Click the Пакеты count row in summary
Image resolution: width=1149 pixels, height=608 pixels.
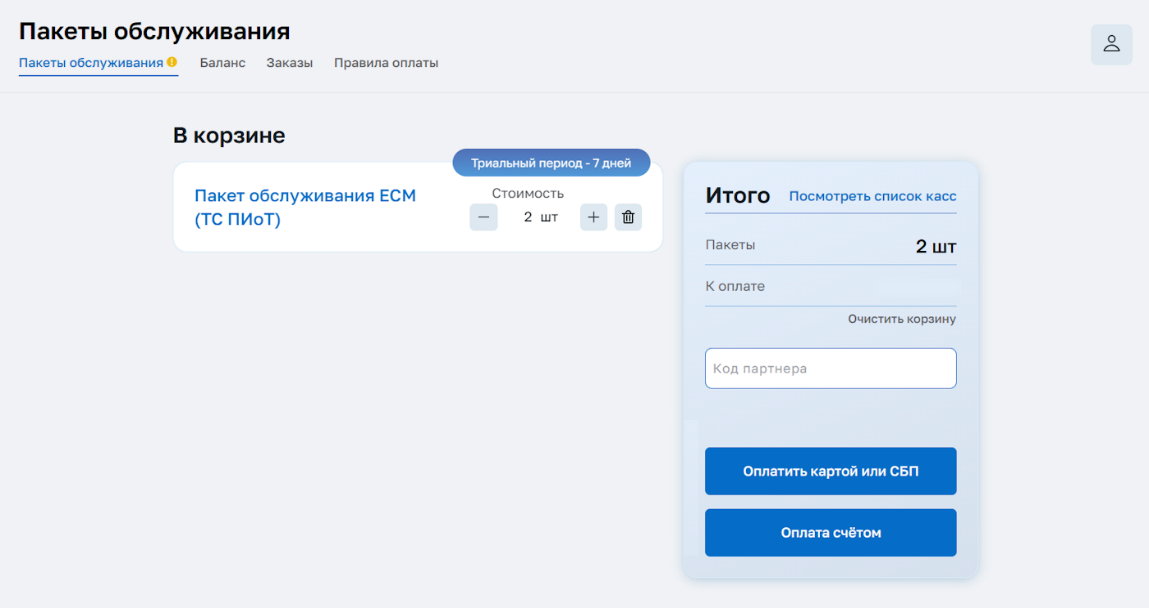click(x=830, y=245)
